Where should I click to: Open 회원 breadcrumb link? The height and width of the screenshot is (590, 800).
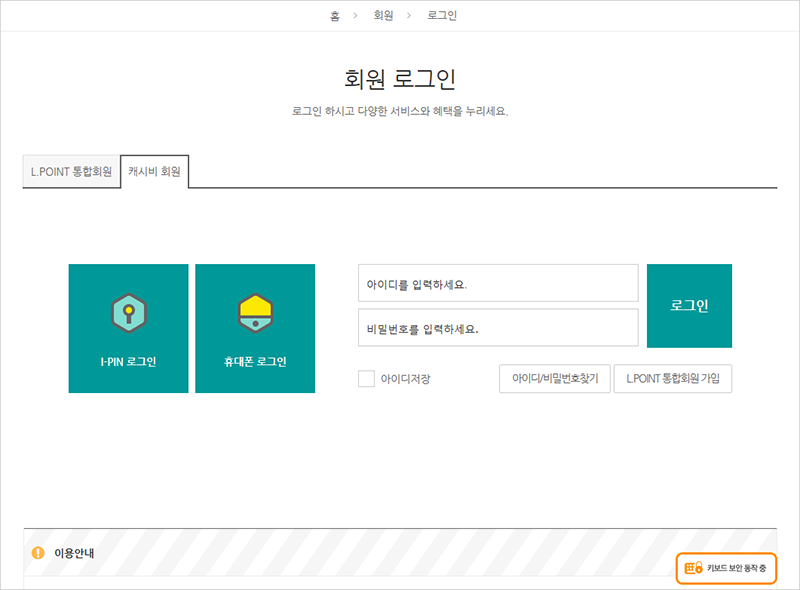pos(383,16)
